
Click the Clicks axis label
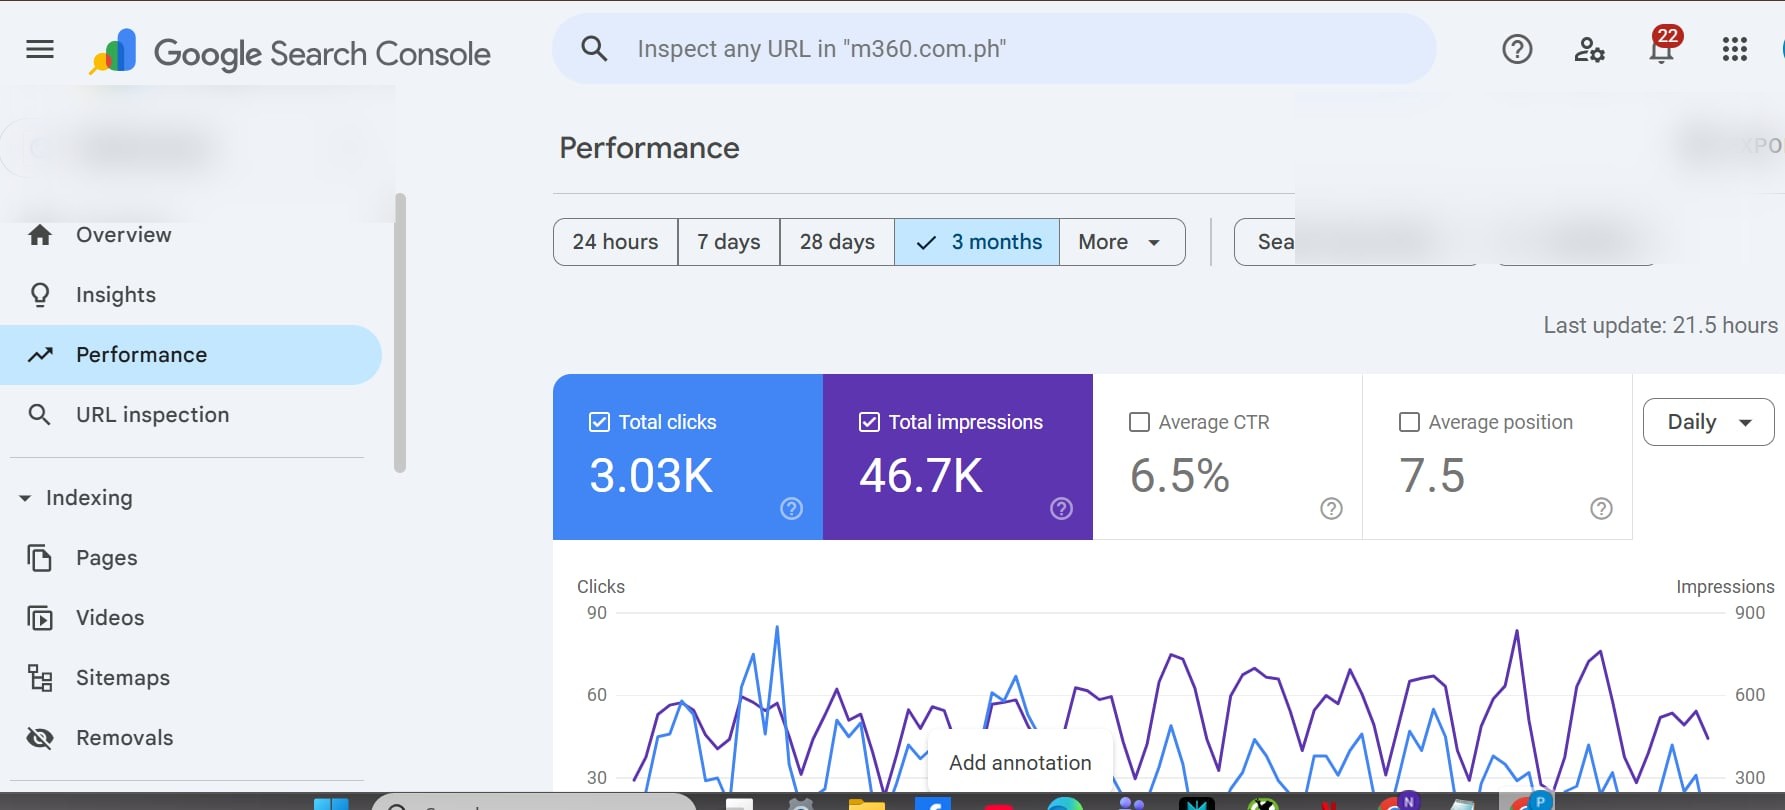coord(601,587)
